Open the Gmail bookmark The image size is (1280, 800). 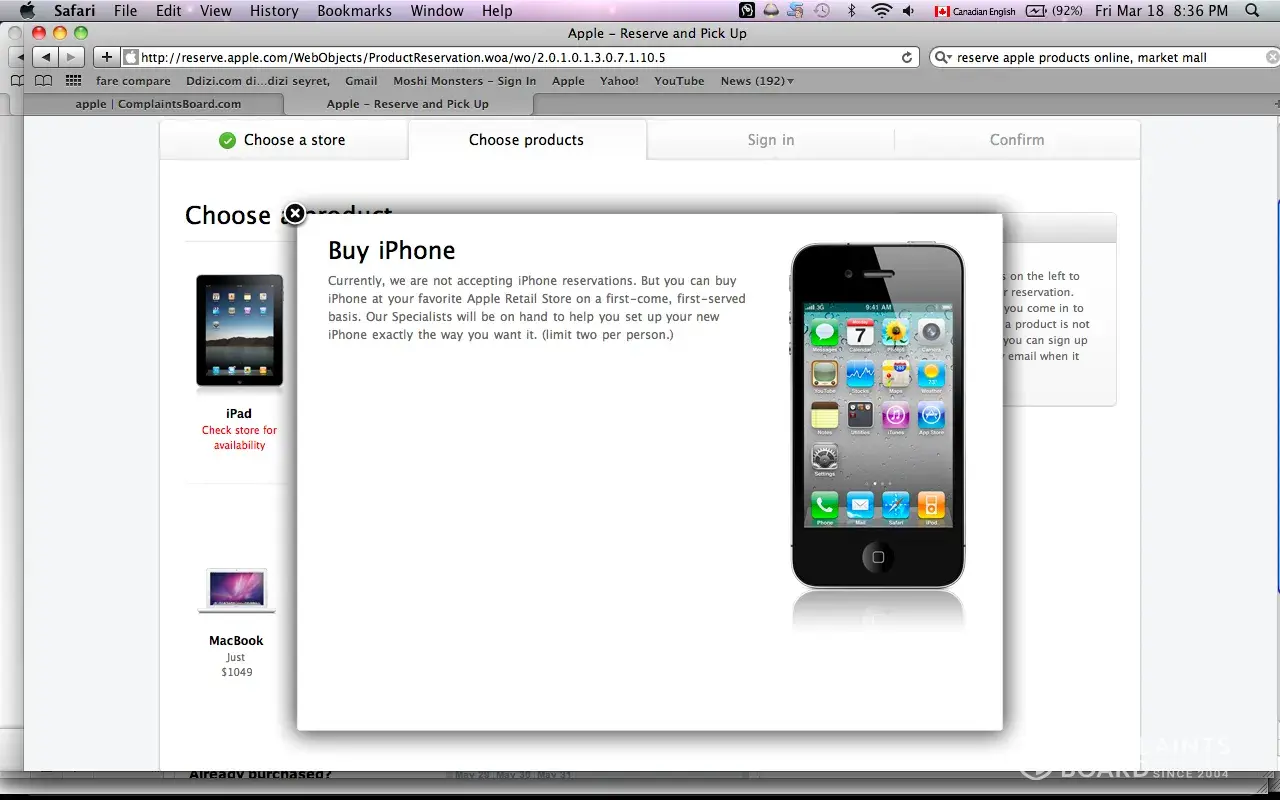pyautogui.click(x=361, y=81)
